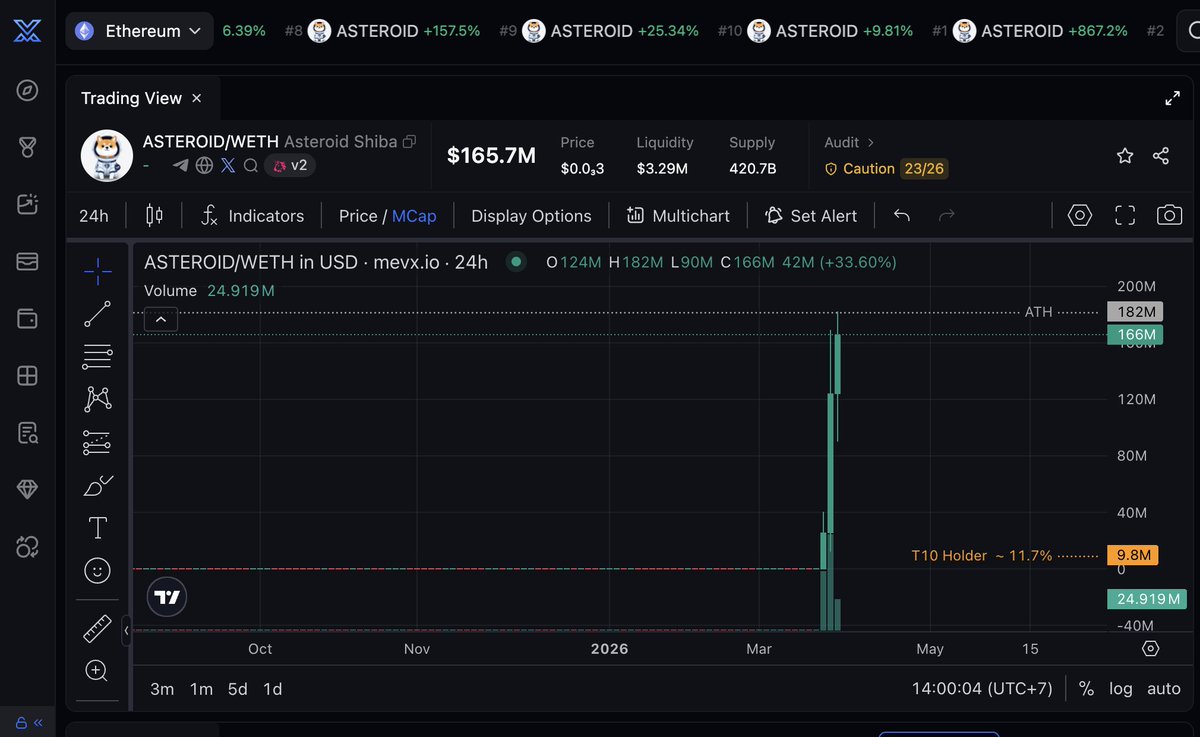1200x737 pixels.
Task: Click the search icon beside X link
Action: [x=250, y=165]
